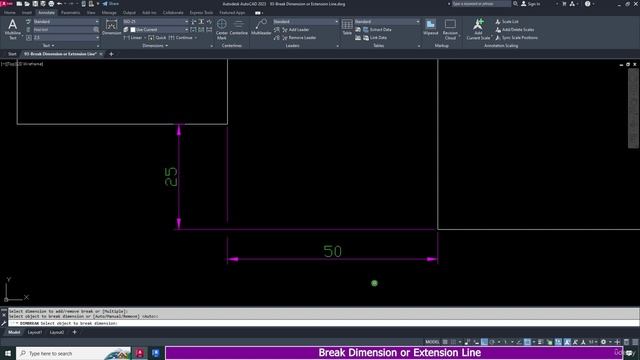This screenshot has height=360, width=640.
Task: Click the keyword or phrase search box
Action: tap(481, 4)
